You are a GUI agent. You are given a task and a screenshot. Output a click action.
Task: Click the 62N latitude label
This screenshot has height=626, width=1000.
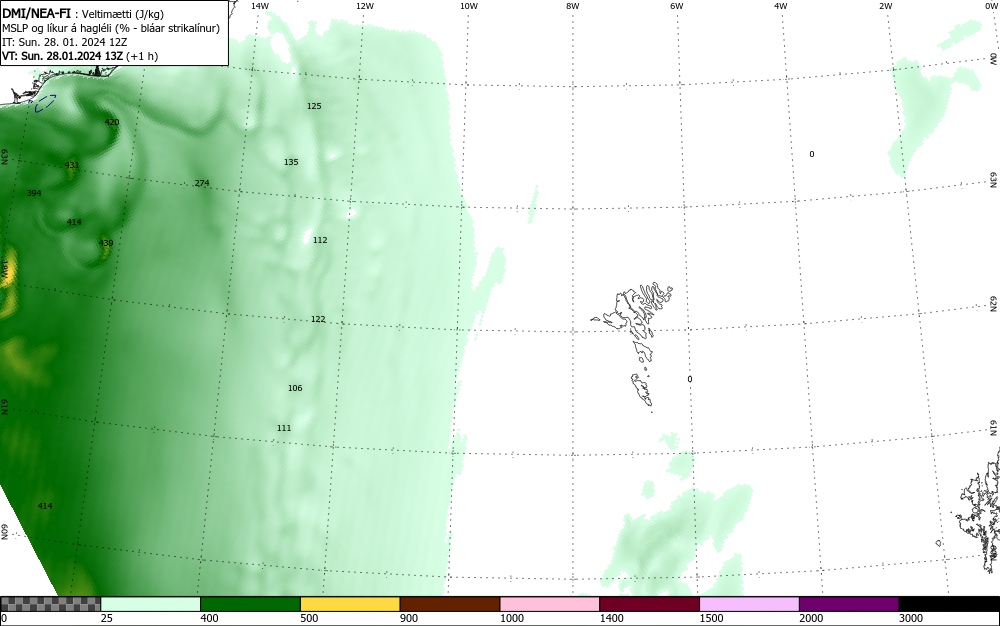coord(993,304)
